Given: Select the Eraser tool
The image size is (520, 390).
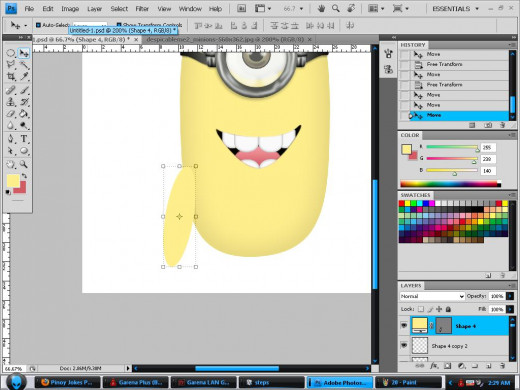Looking at the screenshot, I should tap(11, 114).
